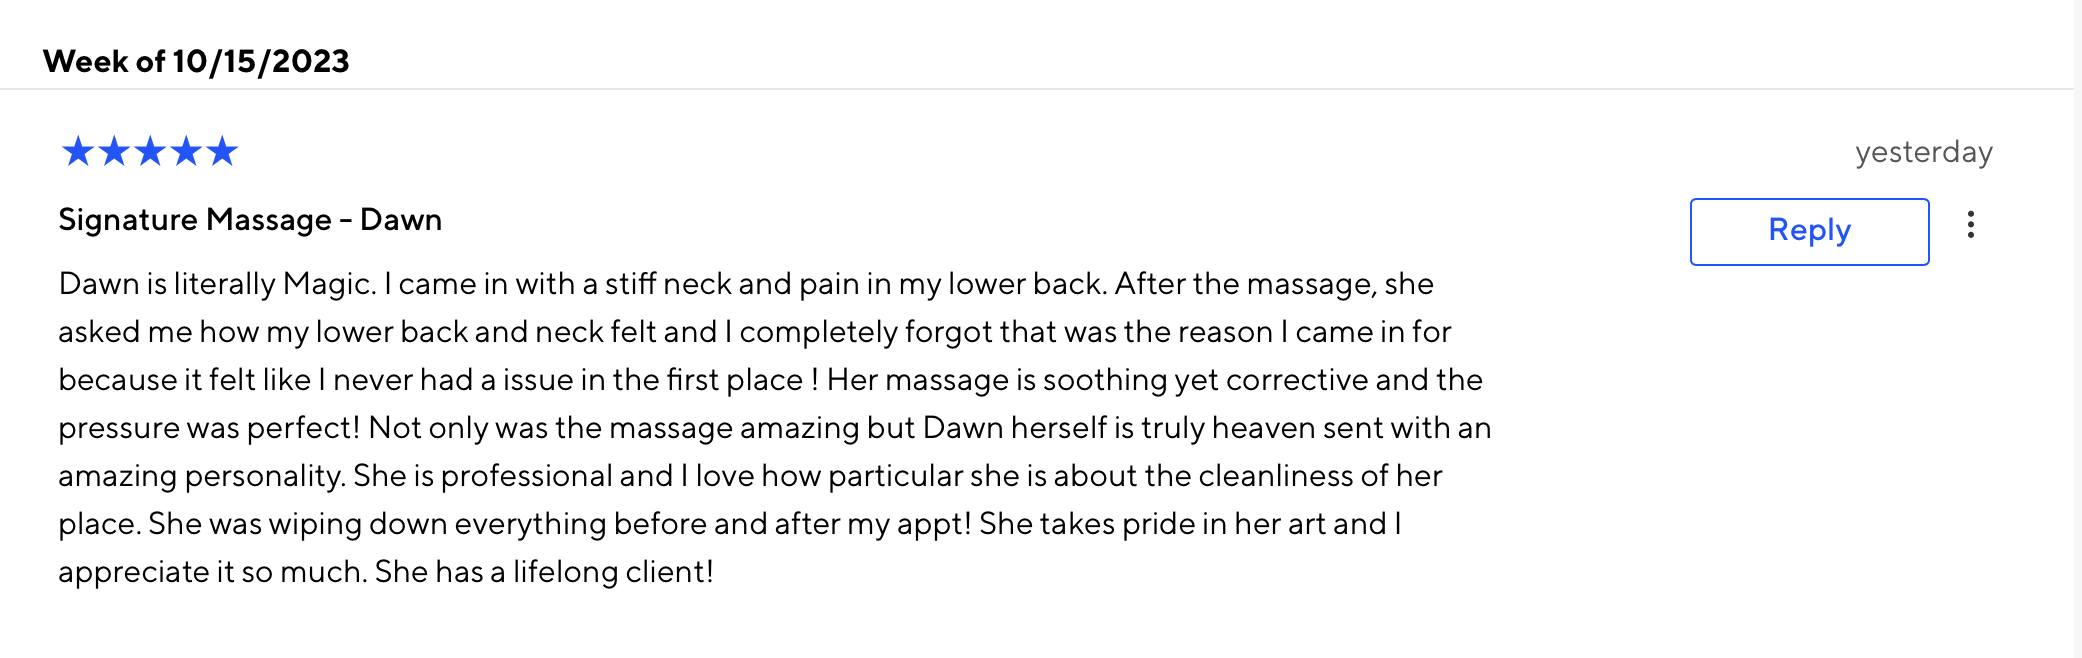Click the second rating star
The image size is (2082, 658).
click(x=113, y=152)
